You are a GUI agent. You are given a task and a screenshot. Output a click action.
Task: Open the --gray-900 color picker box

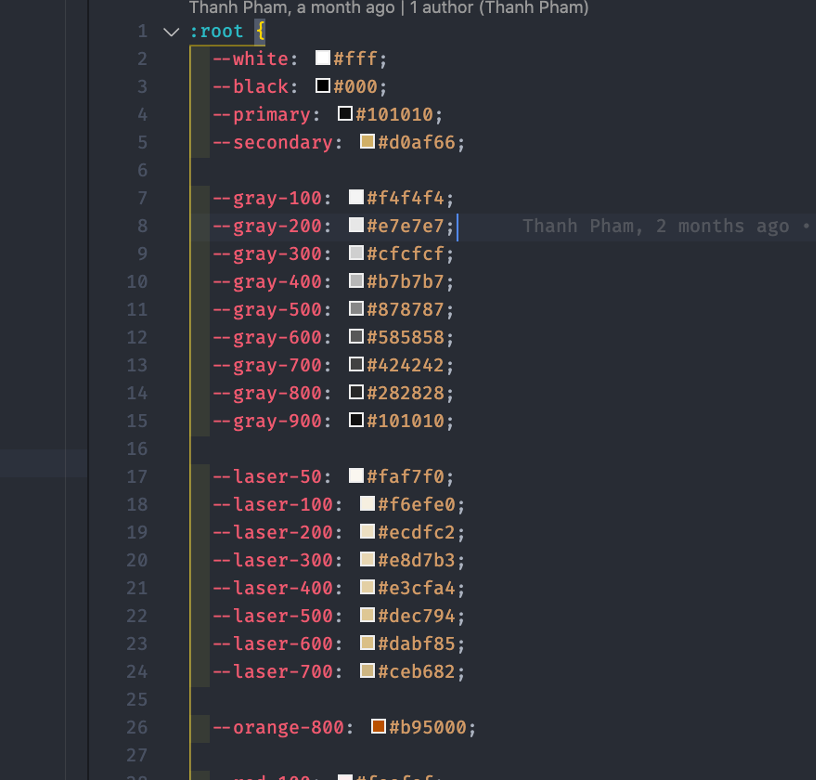(356, 420)
